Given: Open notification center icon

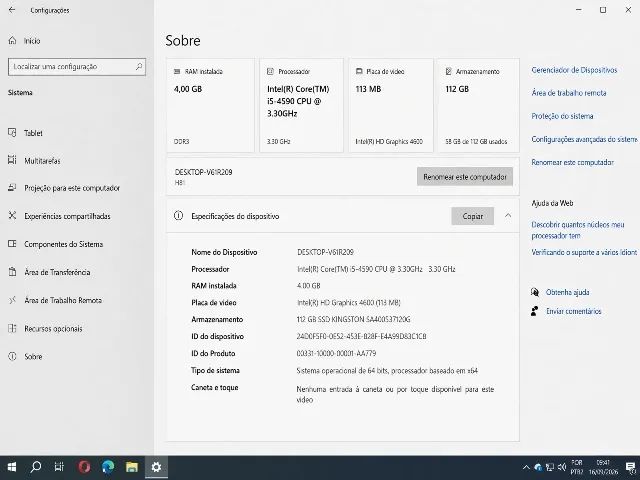Looking at the screenshot, I should (x=631, y=467).
